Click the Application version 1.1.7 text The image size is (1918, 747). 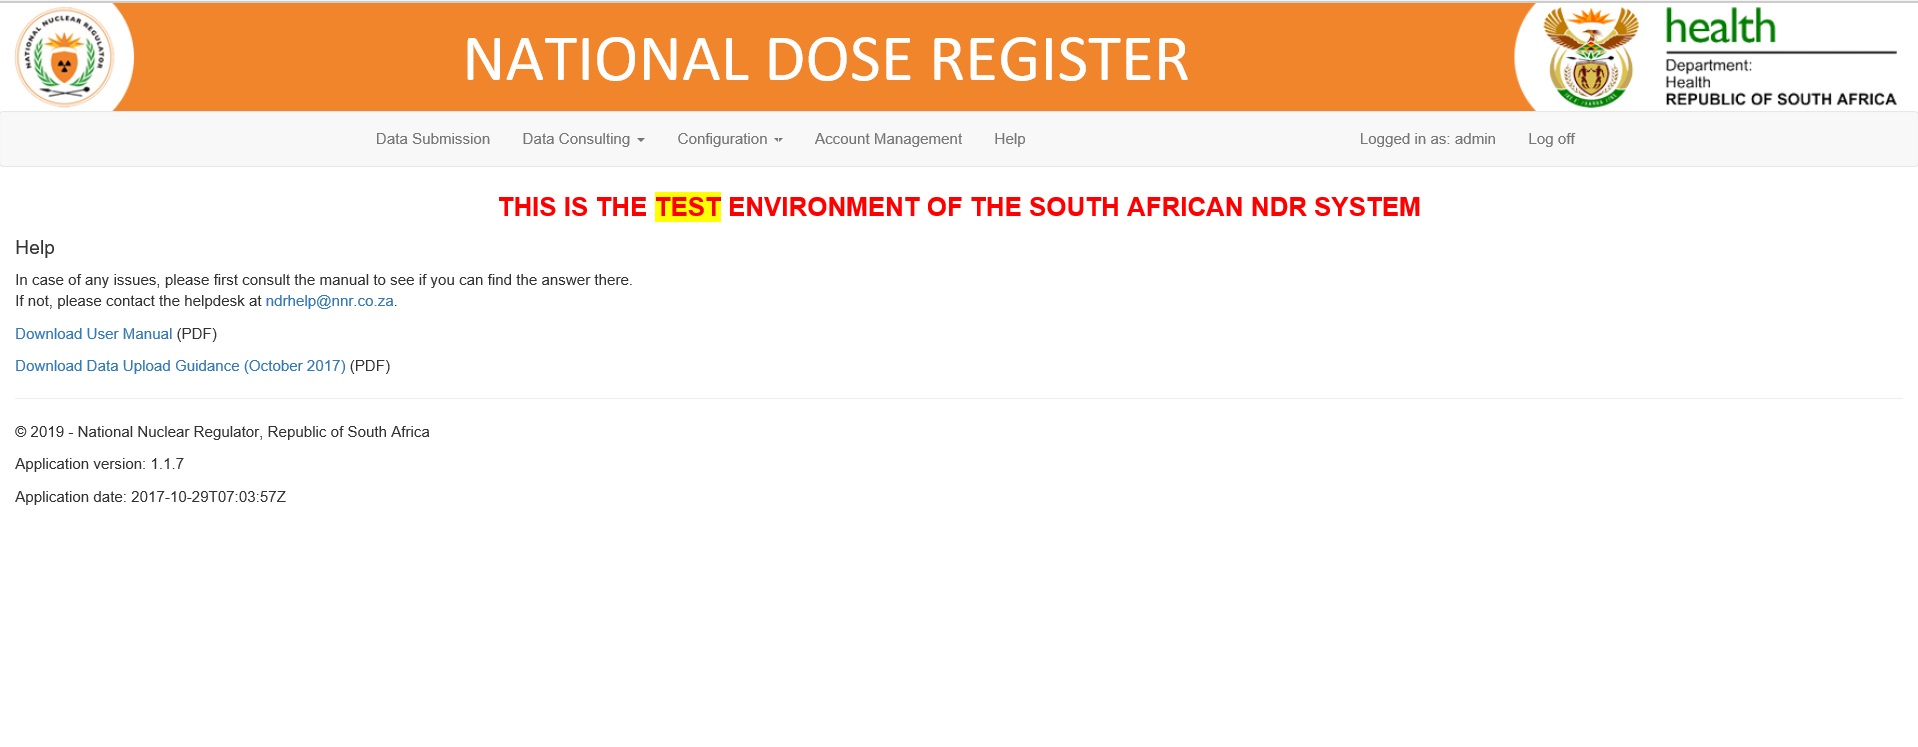[x=99, y=464]
